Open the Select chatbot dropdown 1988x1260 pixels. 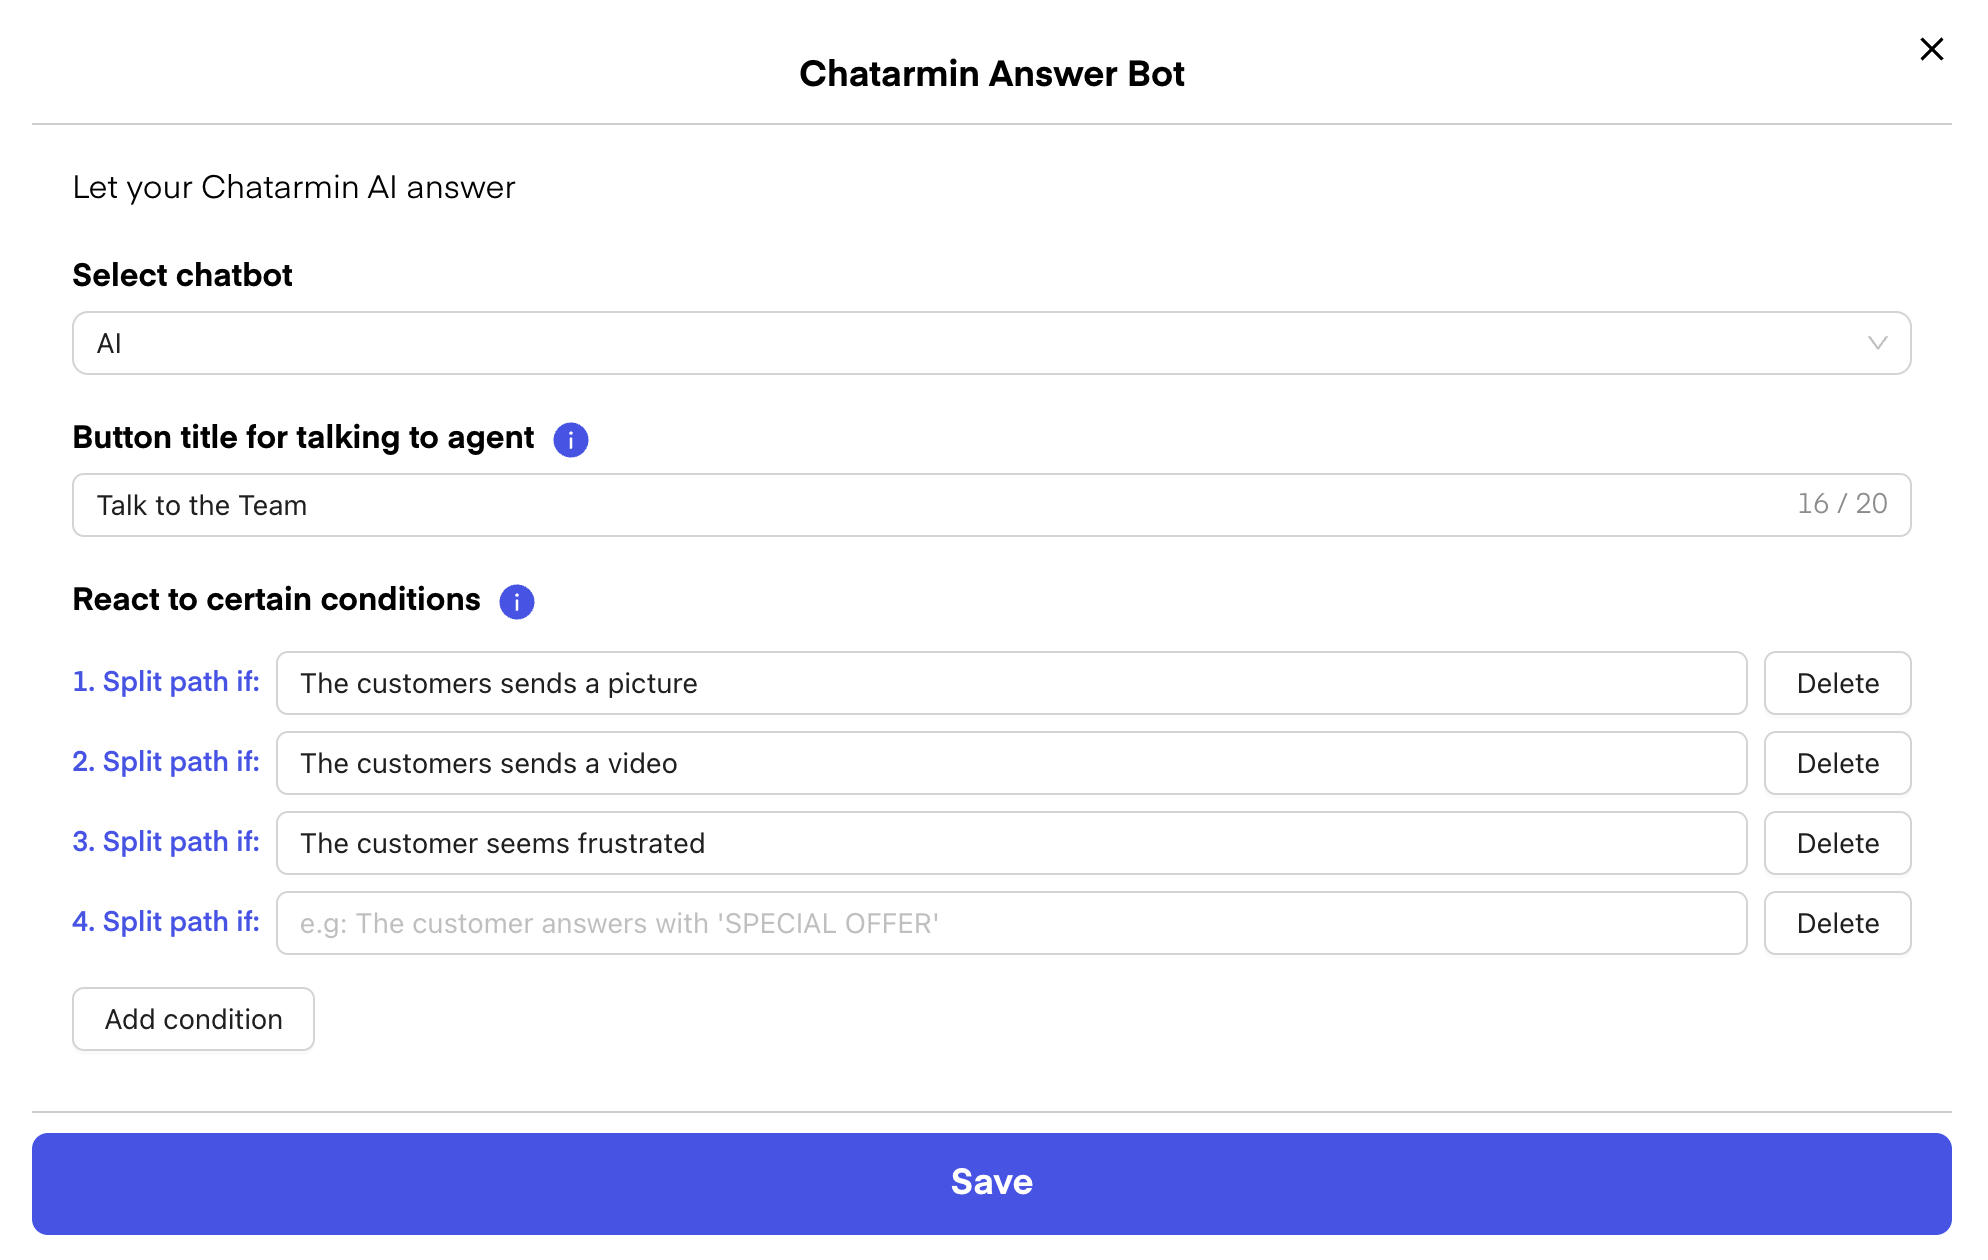tap(990, 343)
